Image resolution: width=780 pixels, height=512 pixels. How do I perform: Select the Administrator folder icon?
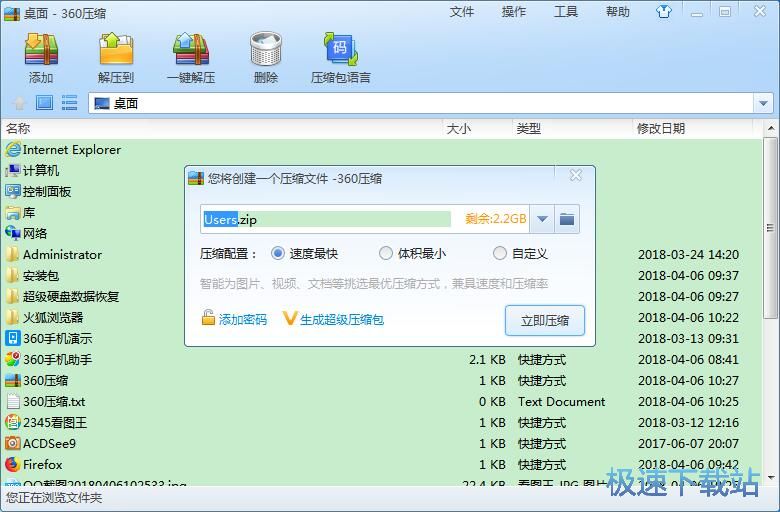pyautogui.click(x=13, y=254)
